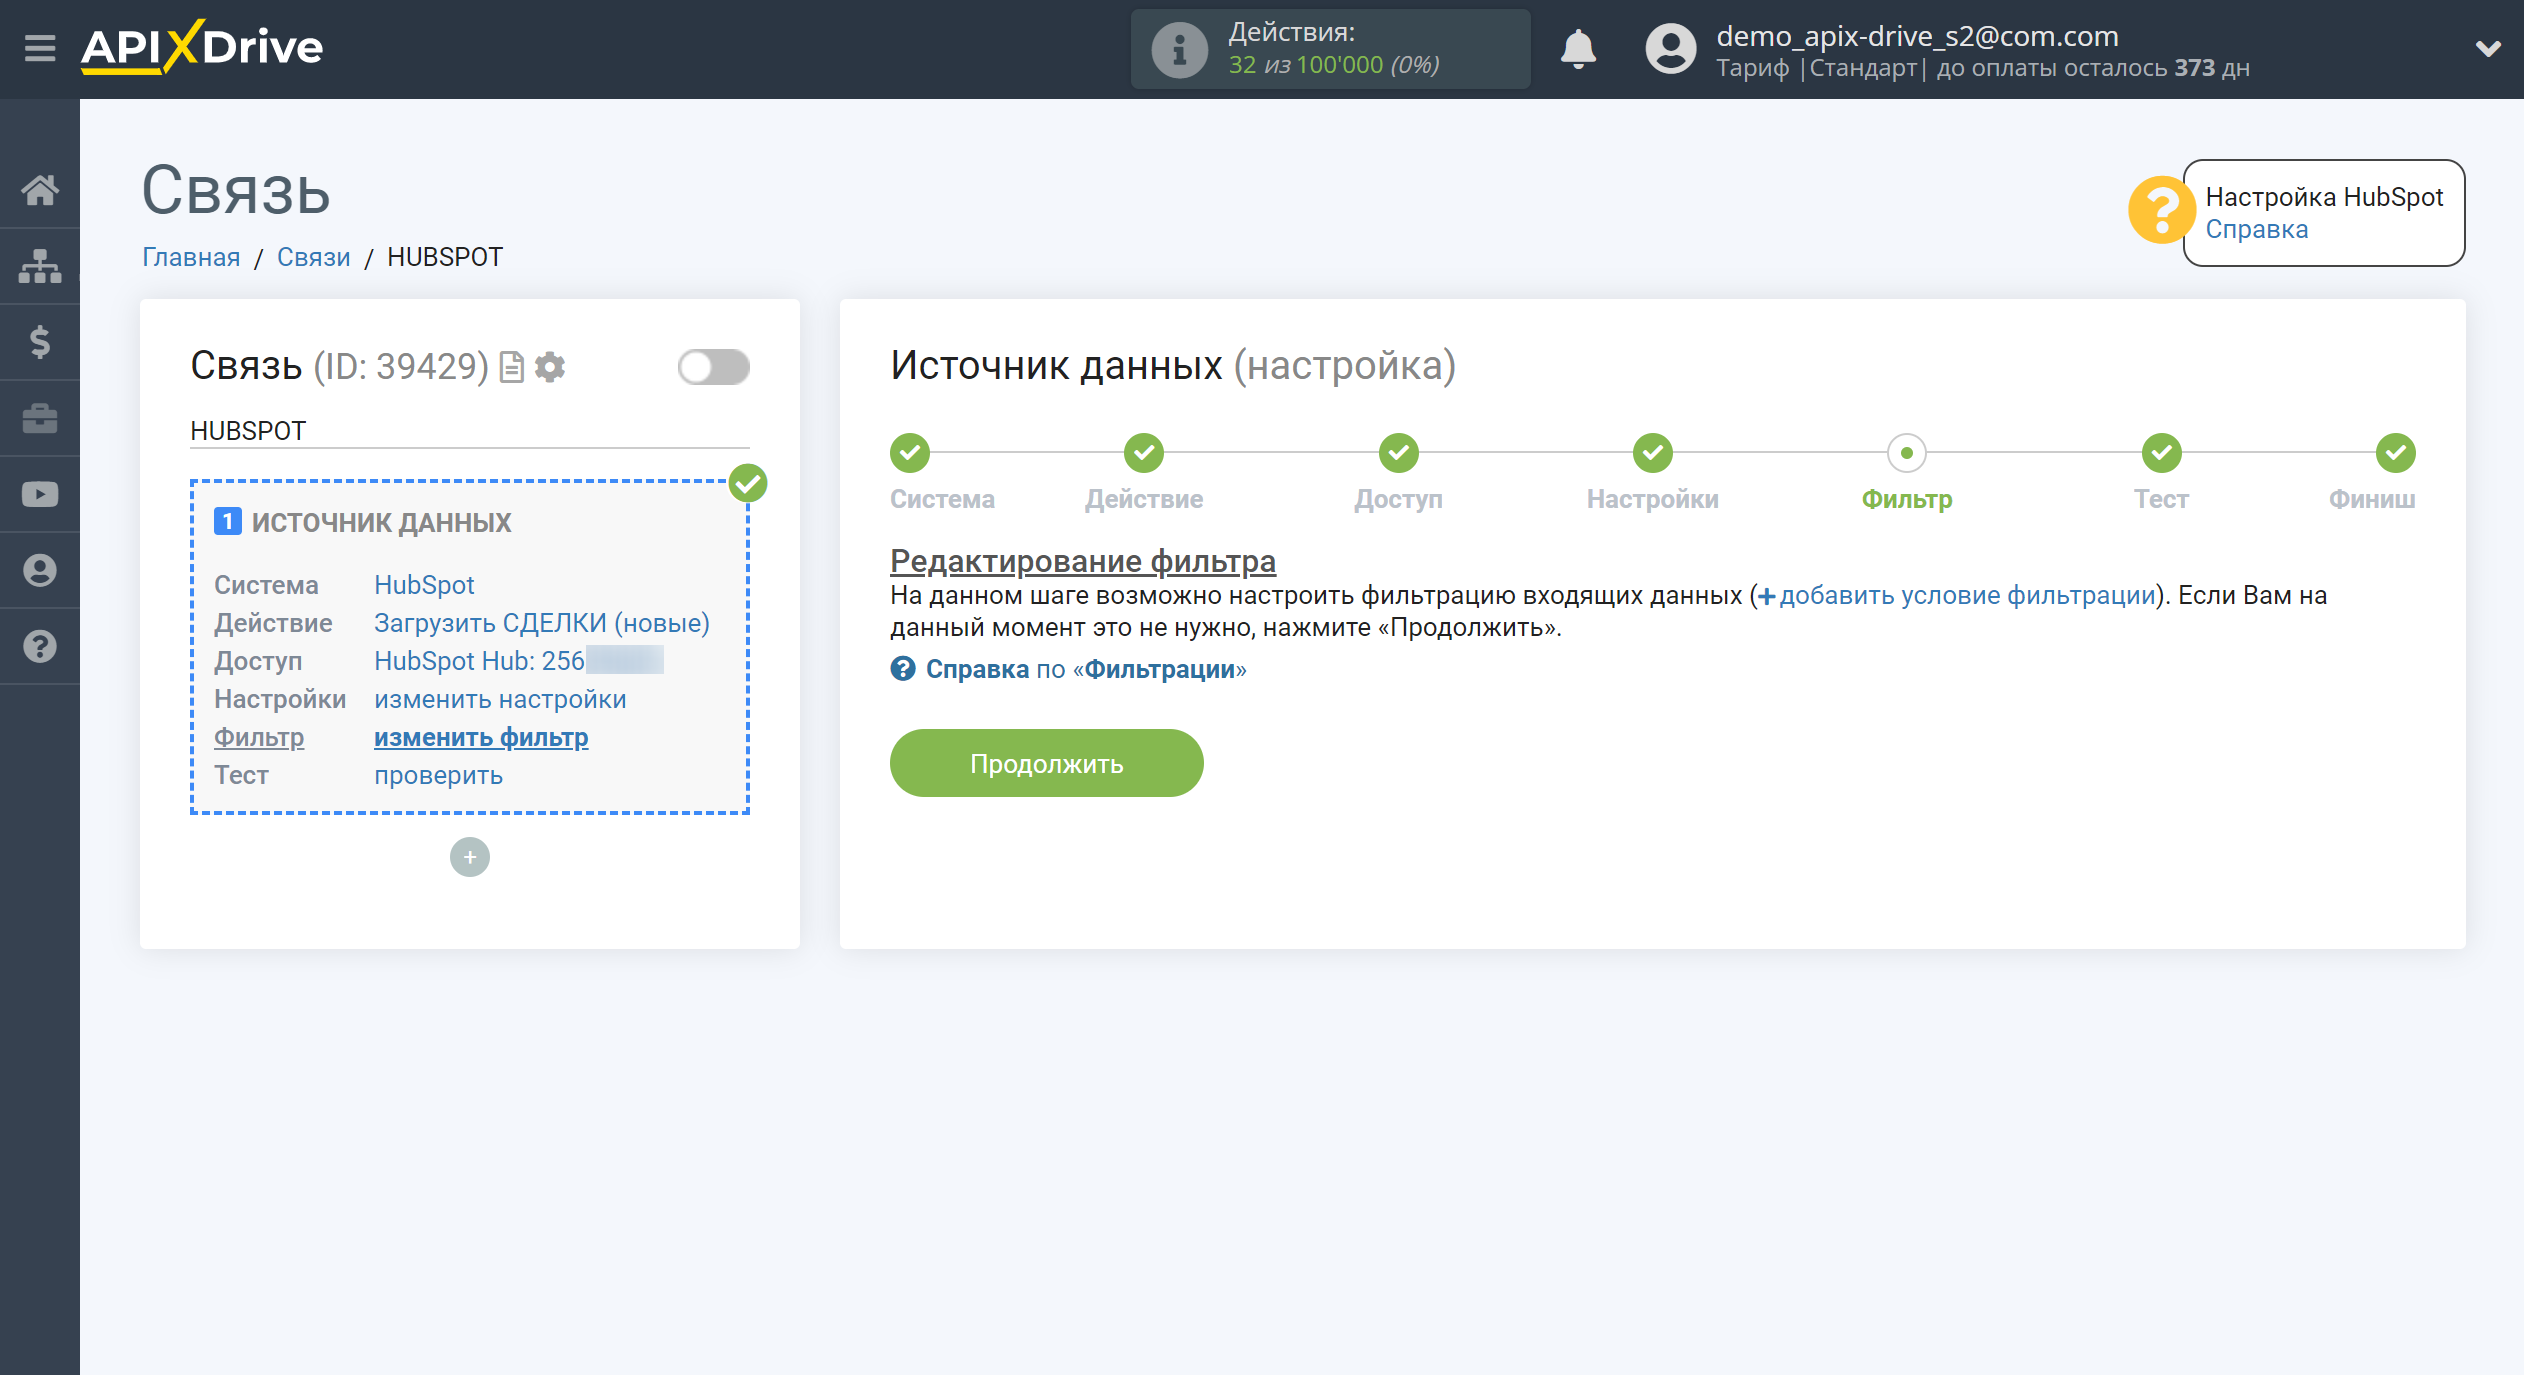Image resolution: width=2524 pixels, height=1375 pixels.
Task: Expand the account dropdown chevron
Action: (x=2488, y=49)
